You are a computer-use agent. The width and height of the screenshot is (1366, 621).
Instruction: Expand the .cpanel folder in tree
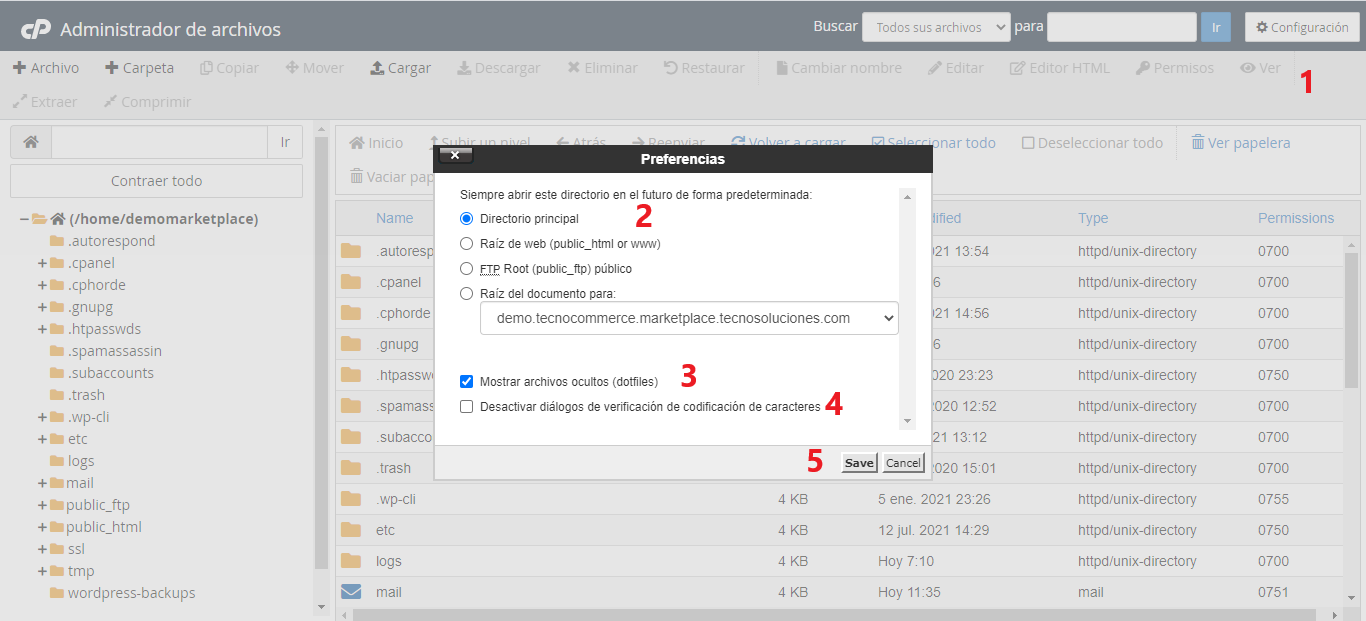pyautogui.click(x=43, y=263)
